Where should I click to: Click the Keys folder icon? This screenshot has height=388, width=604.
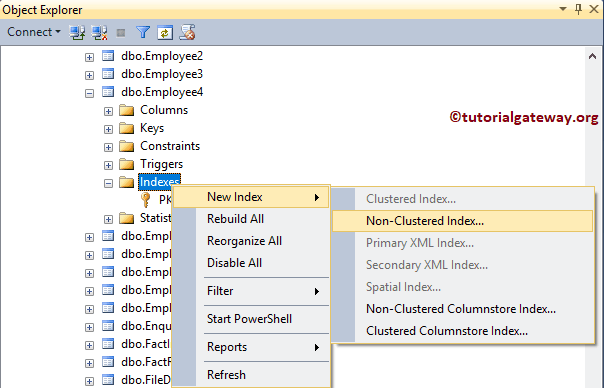click(x=127, y=128)
